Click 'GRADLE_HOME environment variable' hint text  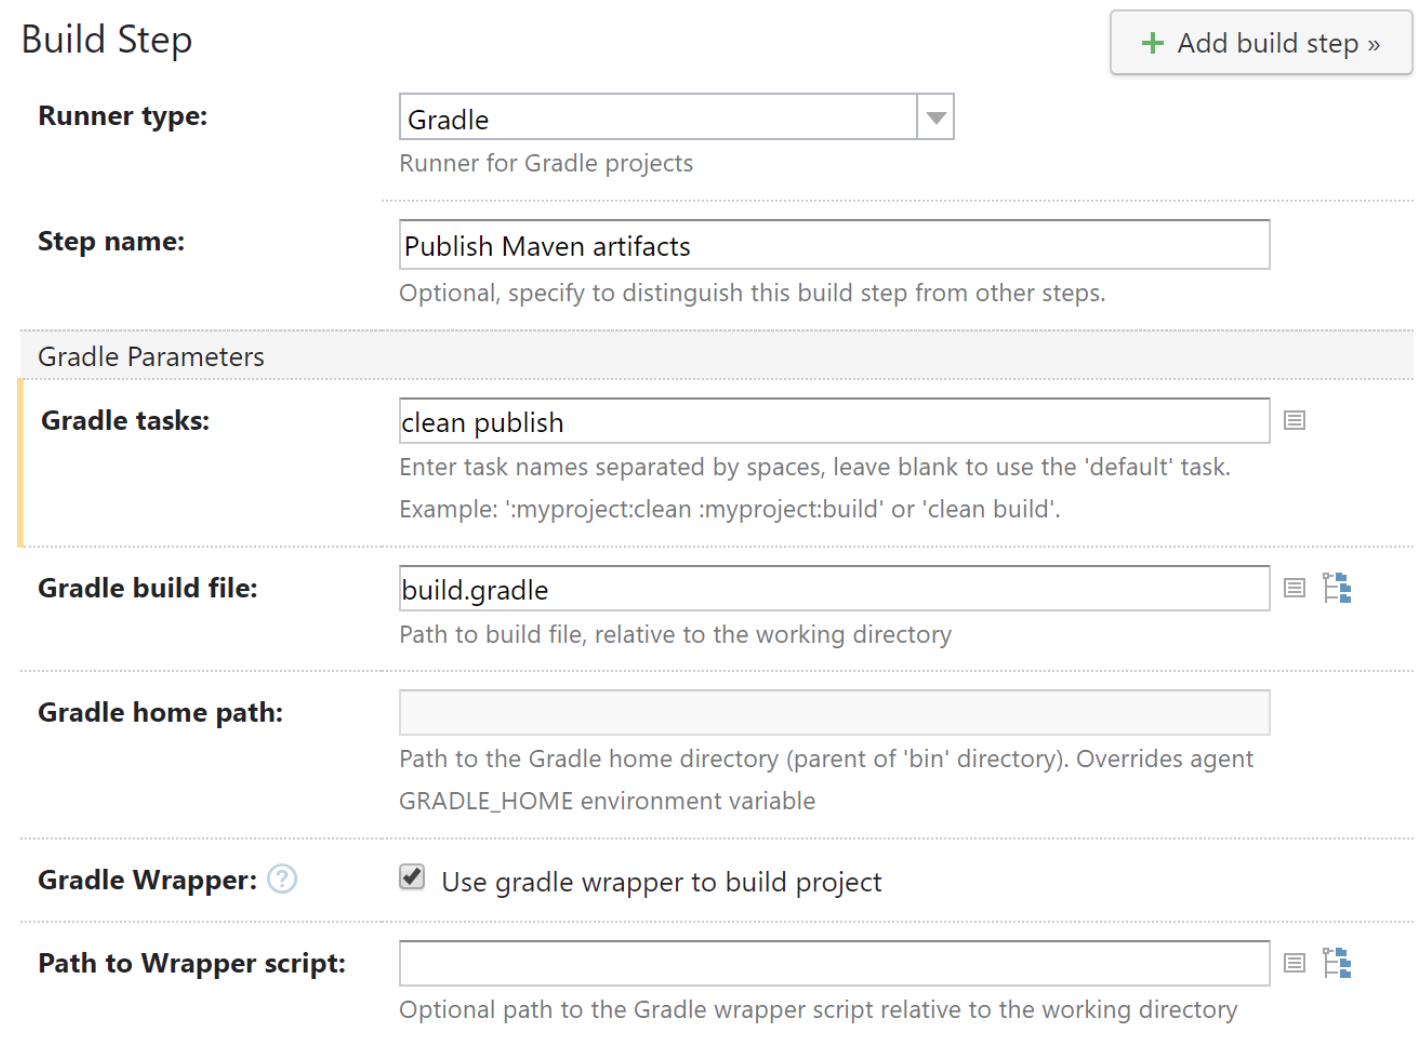[607, 801]
